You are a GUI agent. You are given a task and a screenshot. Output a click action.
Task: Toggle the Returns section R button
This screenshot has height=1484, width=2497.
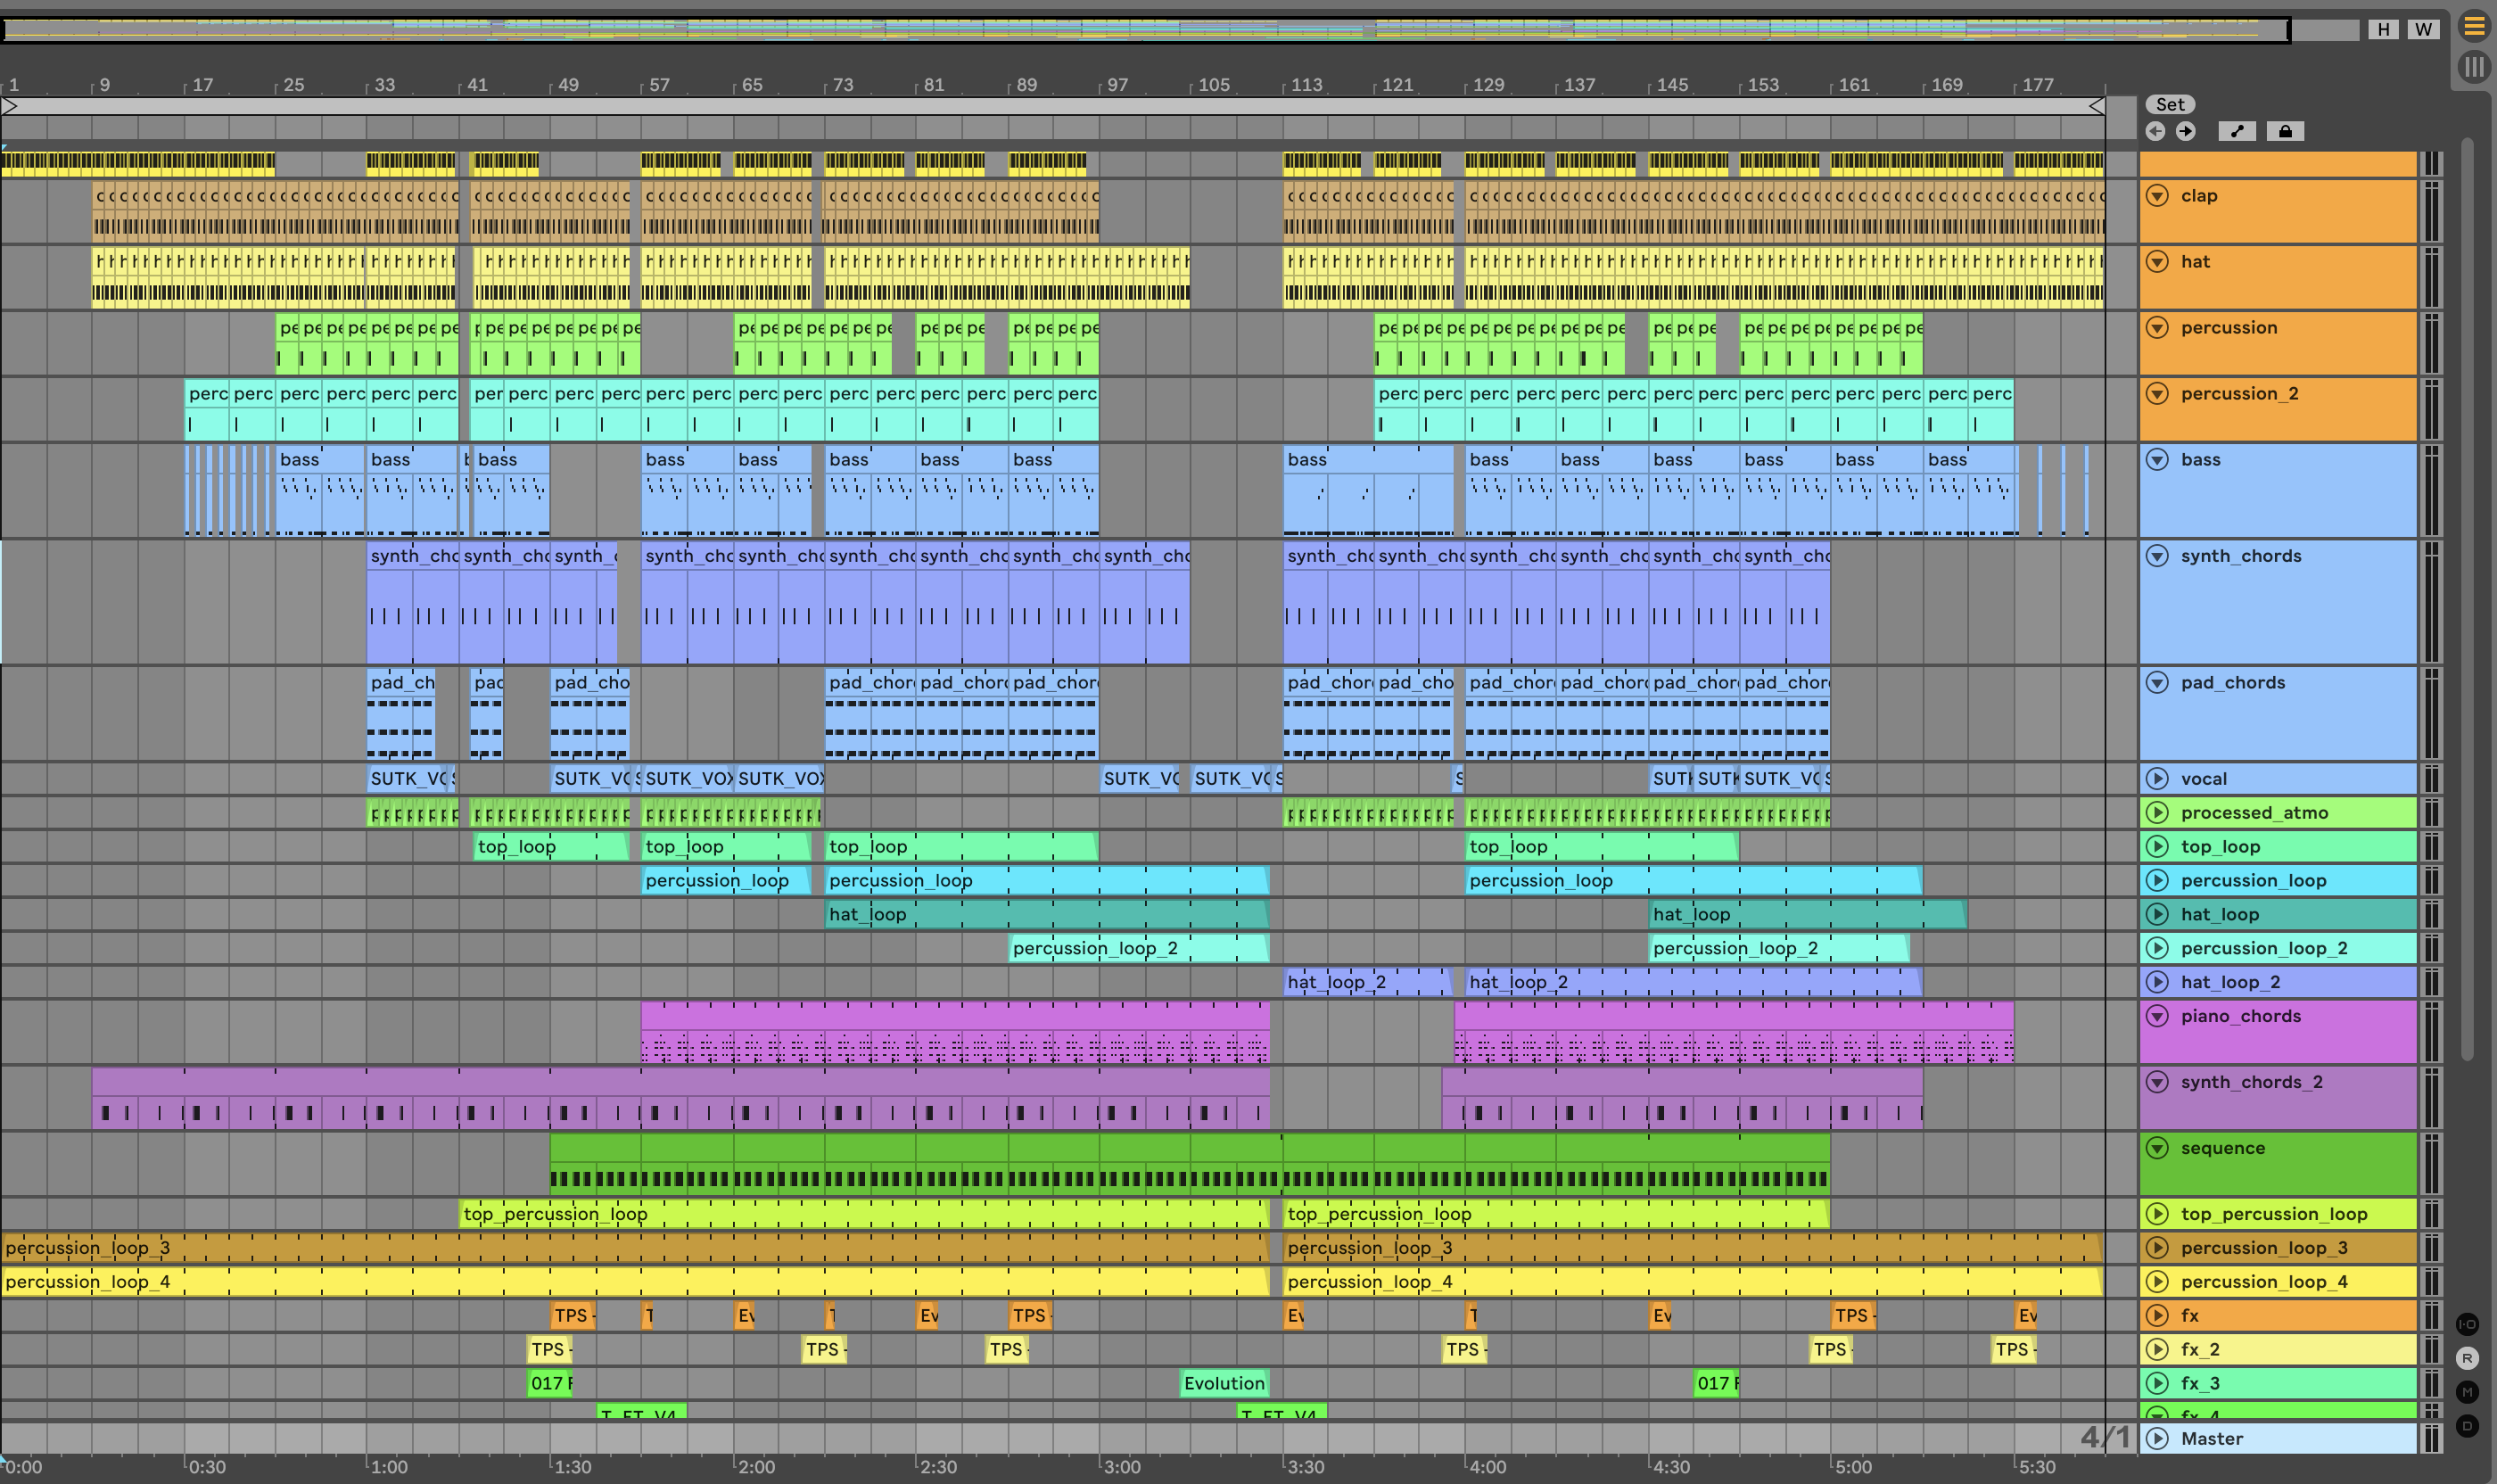tap(2467, 1358)
